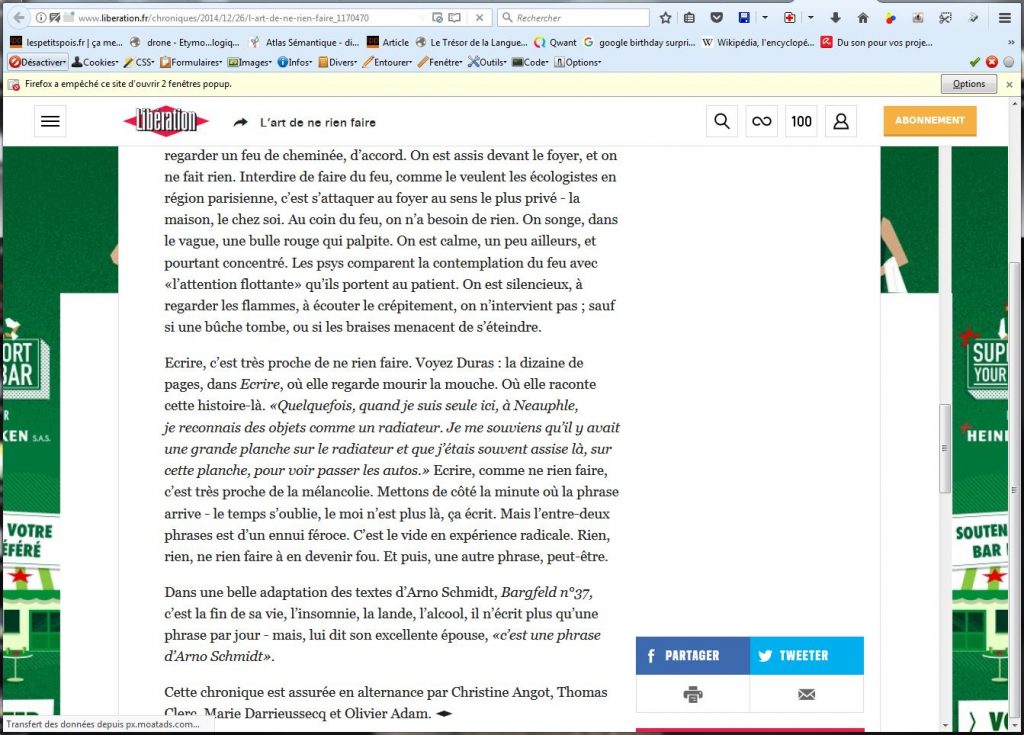The image size is (1024, 735).
Task: Print the article with printer icon
Action: (693, 694)
